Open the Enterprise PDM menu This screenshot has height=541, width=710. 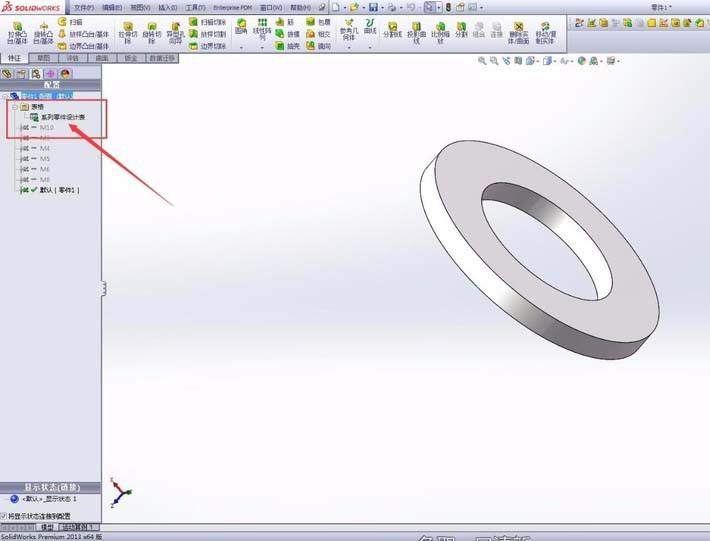click(232, 8)
